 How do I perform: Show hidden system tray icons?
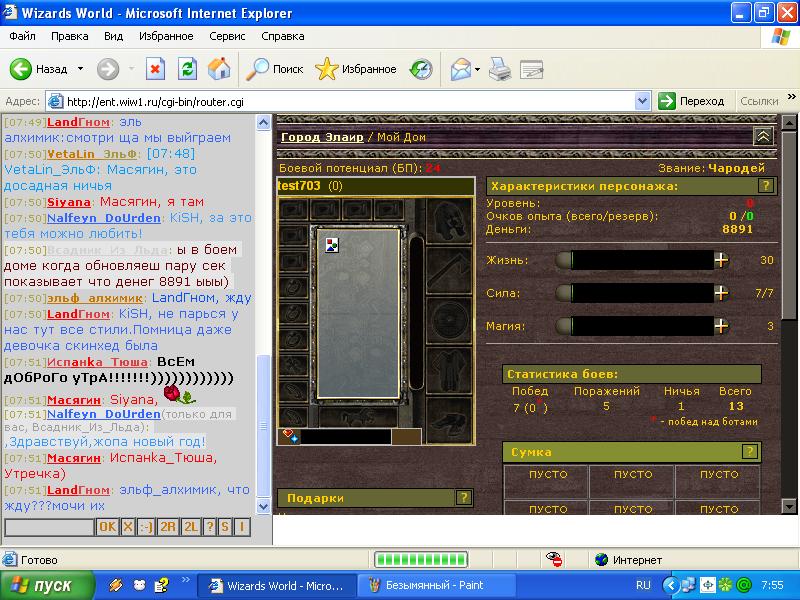coord(671,585)
